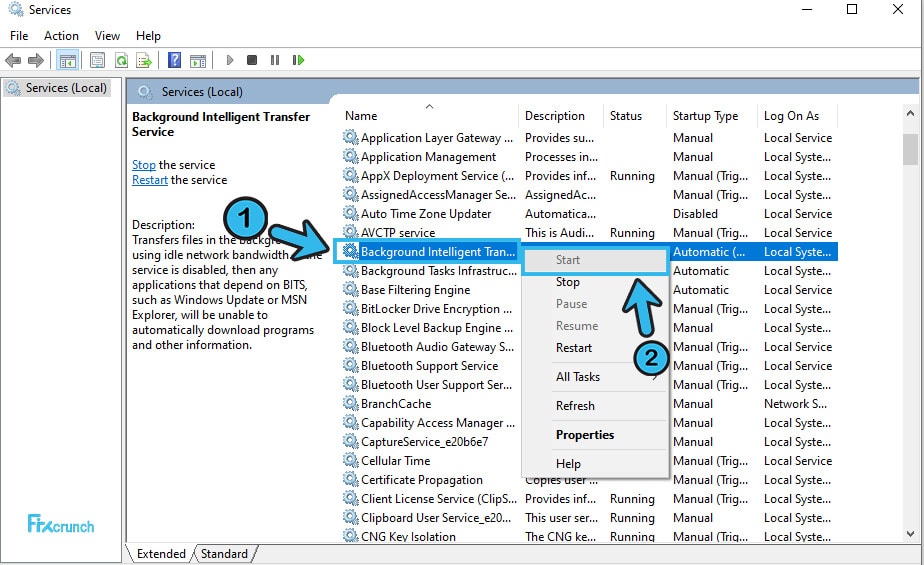Select Block Level Backup Engine row

click(588, 328)
